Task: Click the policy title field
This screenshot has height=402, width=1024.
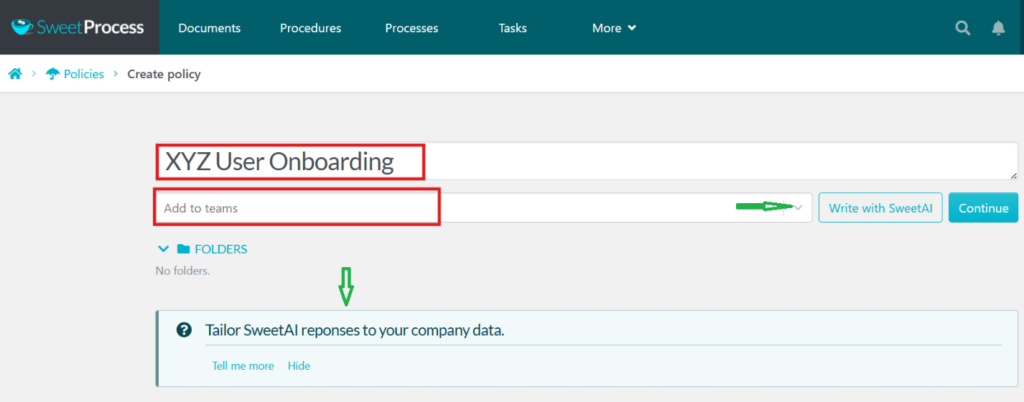Action: point(586,161)
